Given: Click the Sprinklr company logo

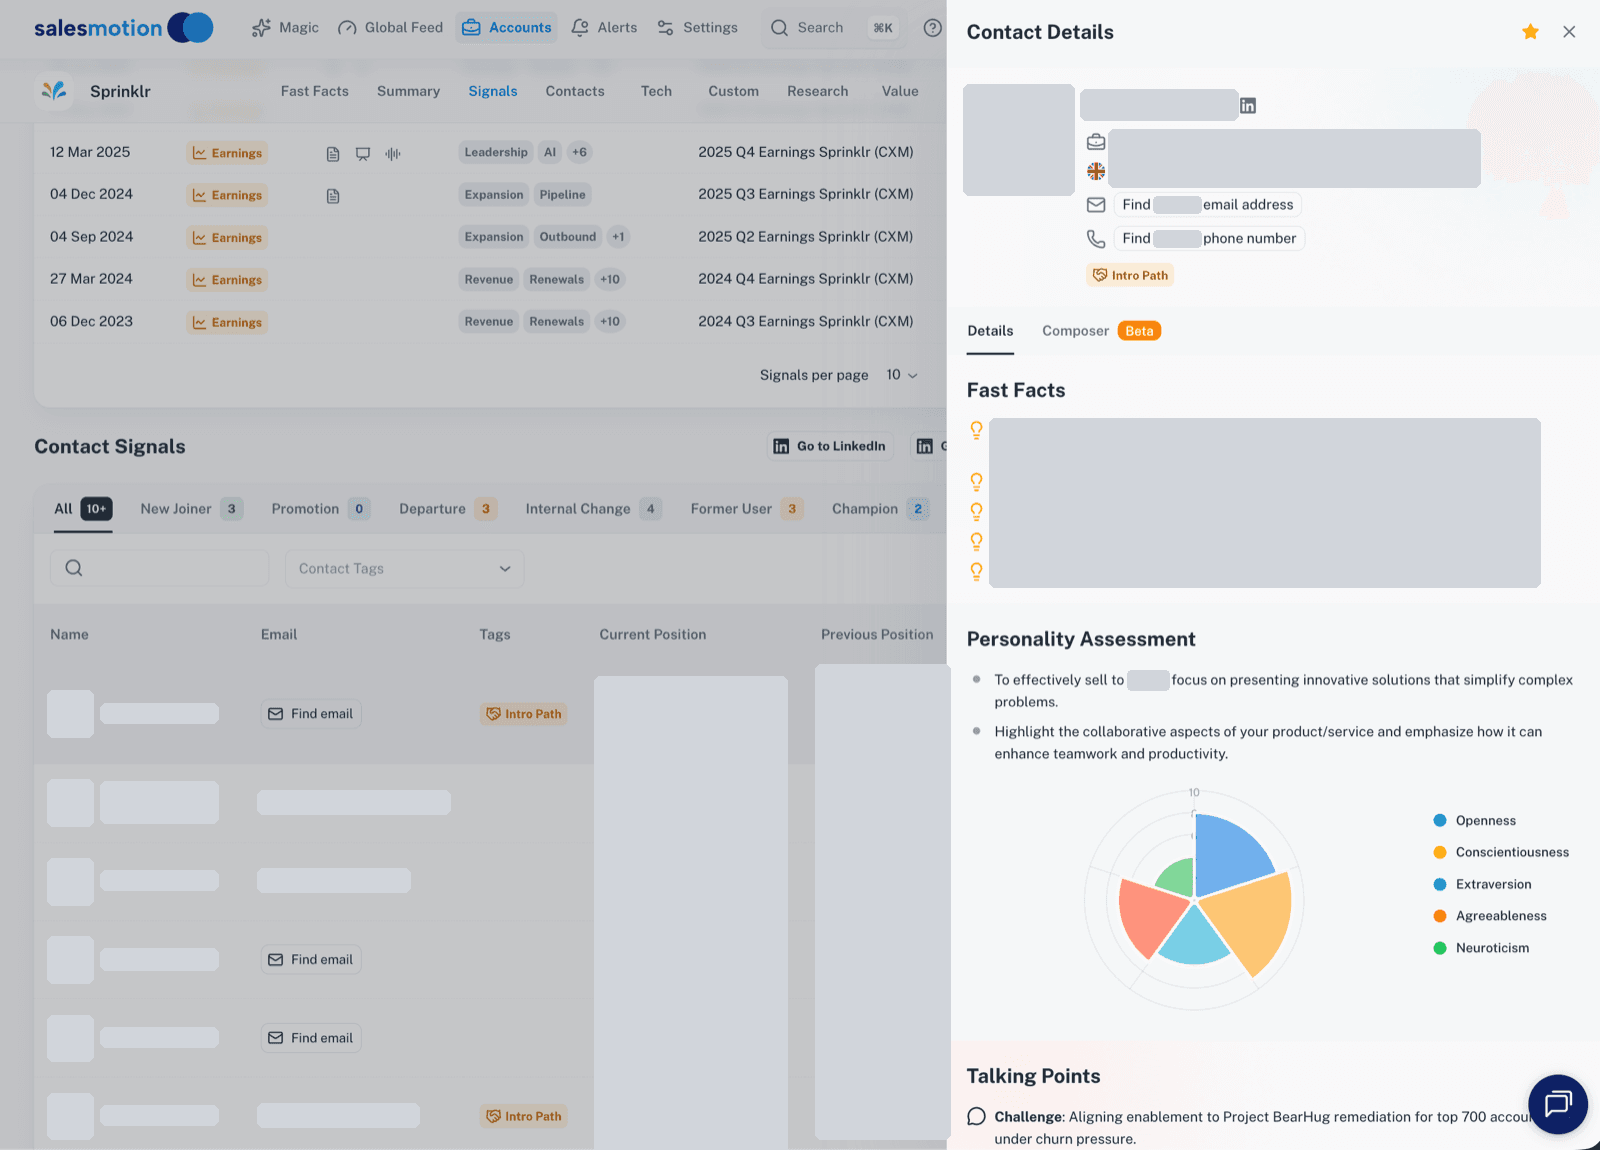Looking at the screenshot, I should click(54, 91).
